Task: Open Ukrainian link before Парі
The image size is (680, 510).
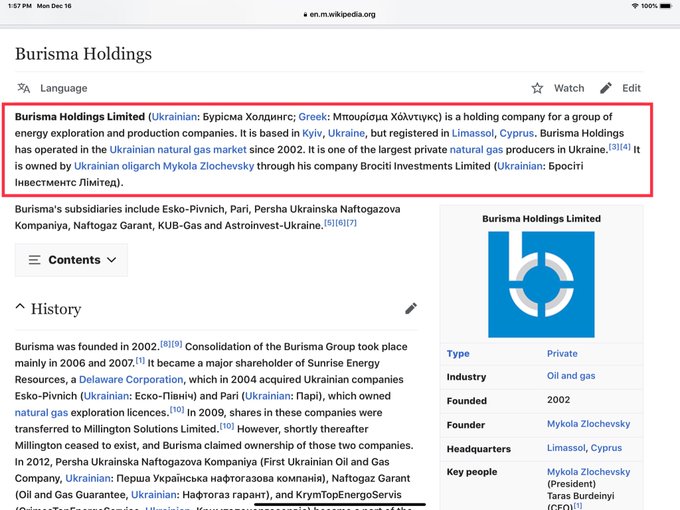Action: click(268, 396)
